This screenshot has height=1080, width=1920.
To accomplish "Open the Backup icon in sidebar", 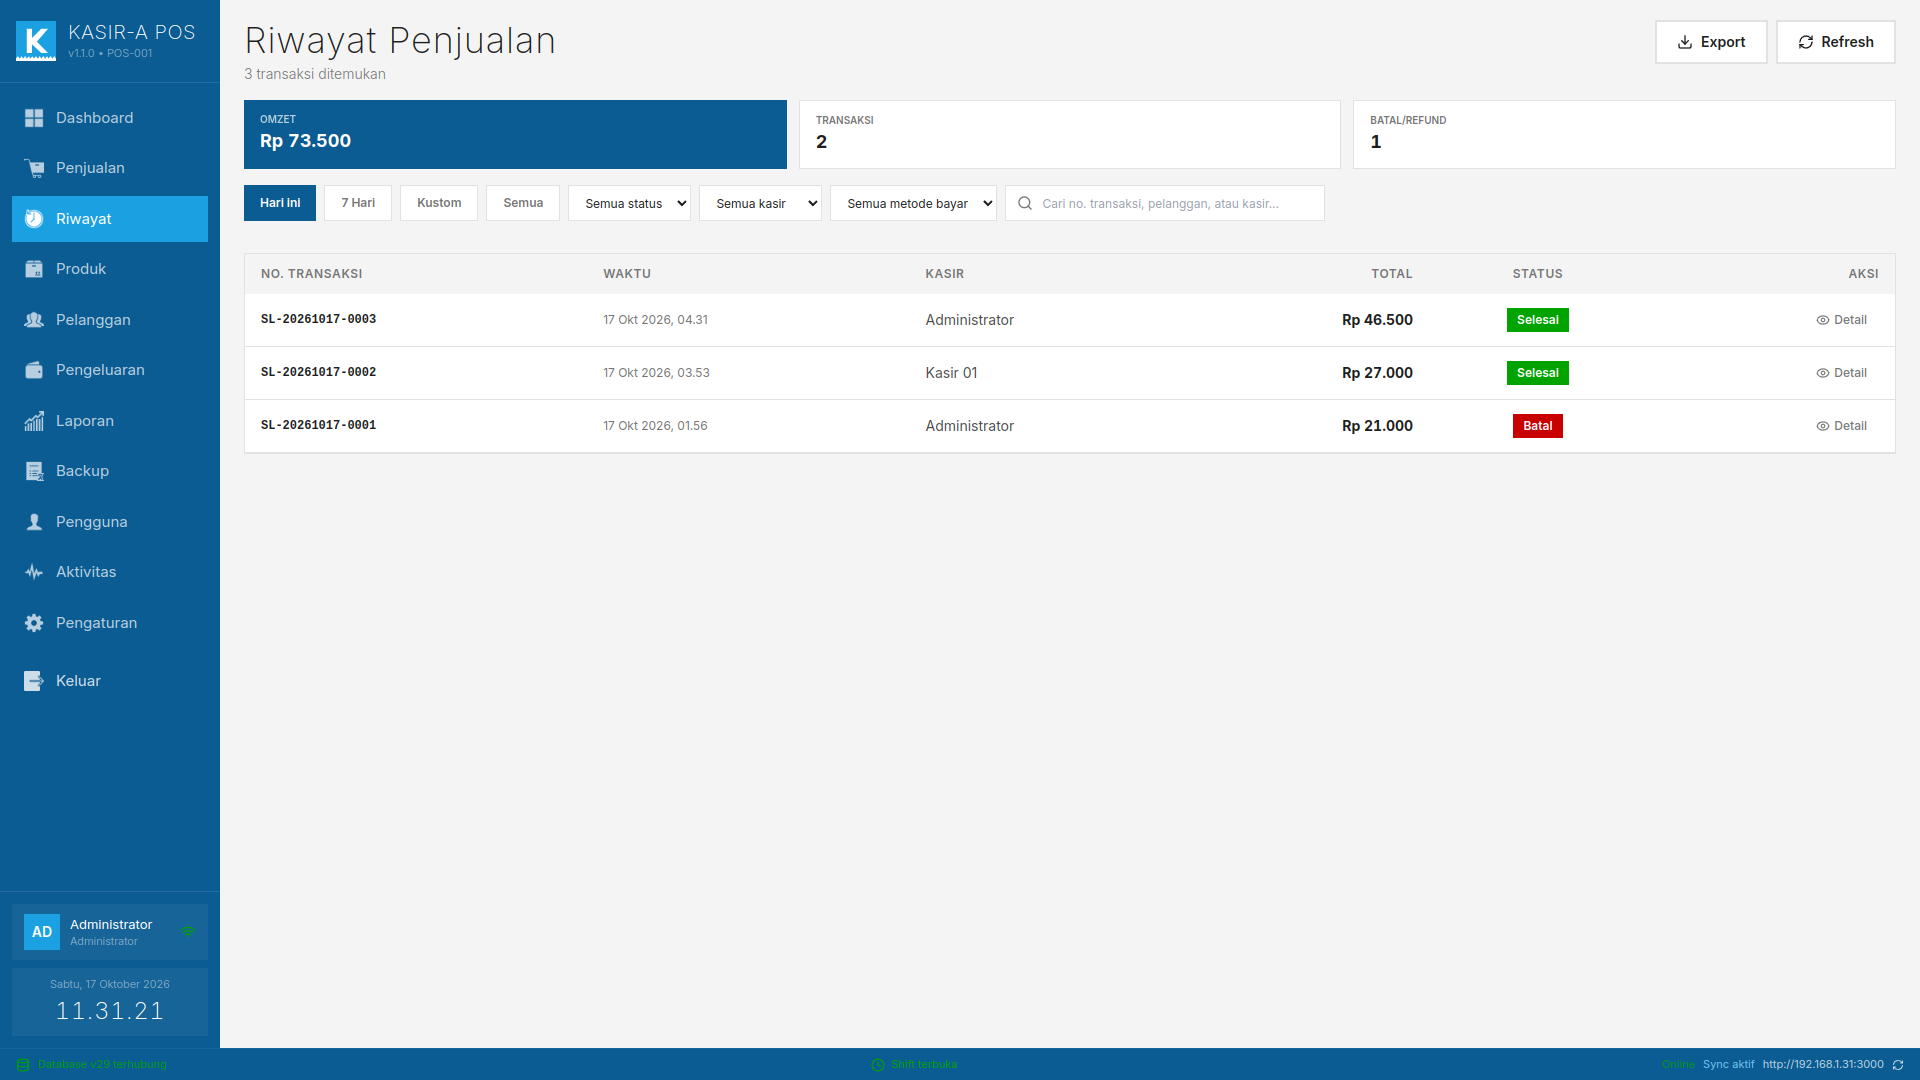I will click(34, 471).
